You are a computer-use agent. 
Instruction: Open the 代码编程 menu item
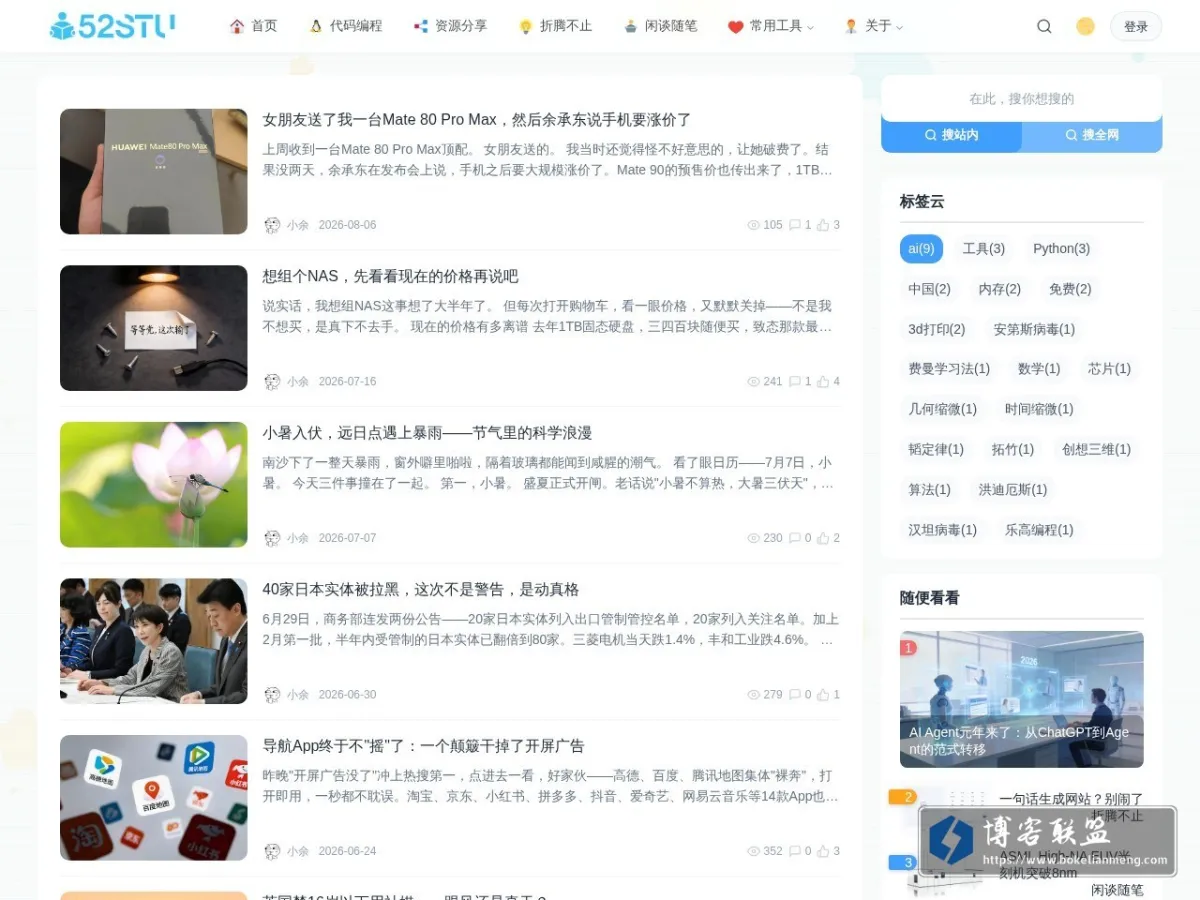pyautogui.click(x=345, y=26)
